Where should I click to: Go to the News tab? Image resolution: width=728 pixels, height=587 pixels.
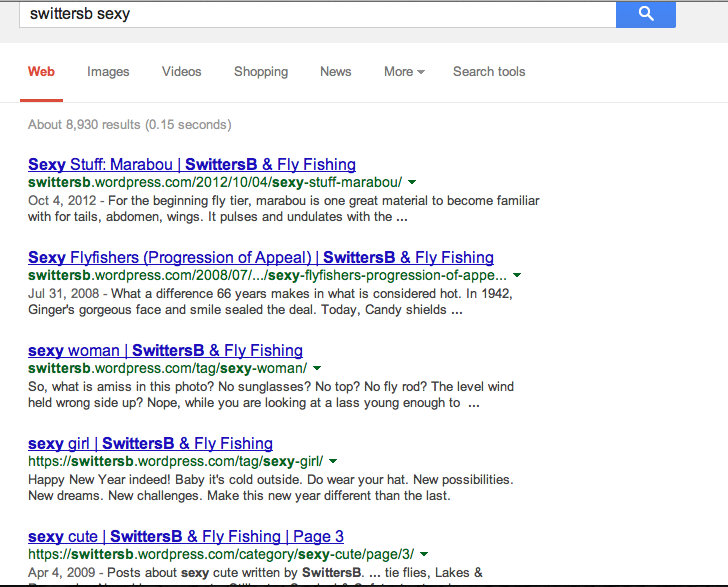(335, 72)
